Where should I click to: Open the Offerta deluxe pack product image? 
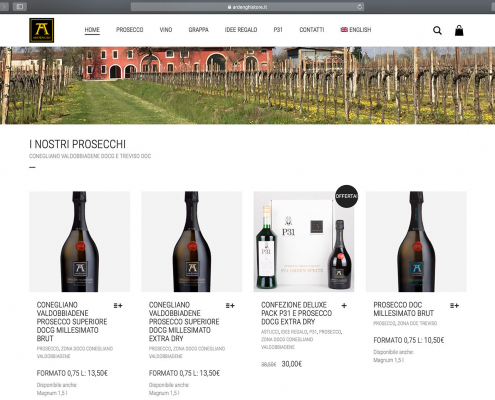pos(304,242)
